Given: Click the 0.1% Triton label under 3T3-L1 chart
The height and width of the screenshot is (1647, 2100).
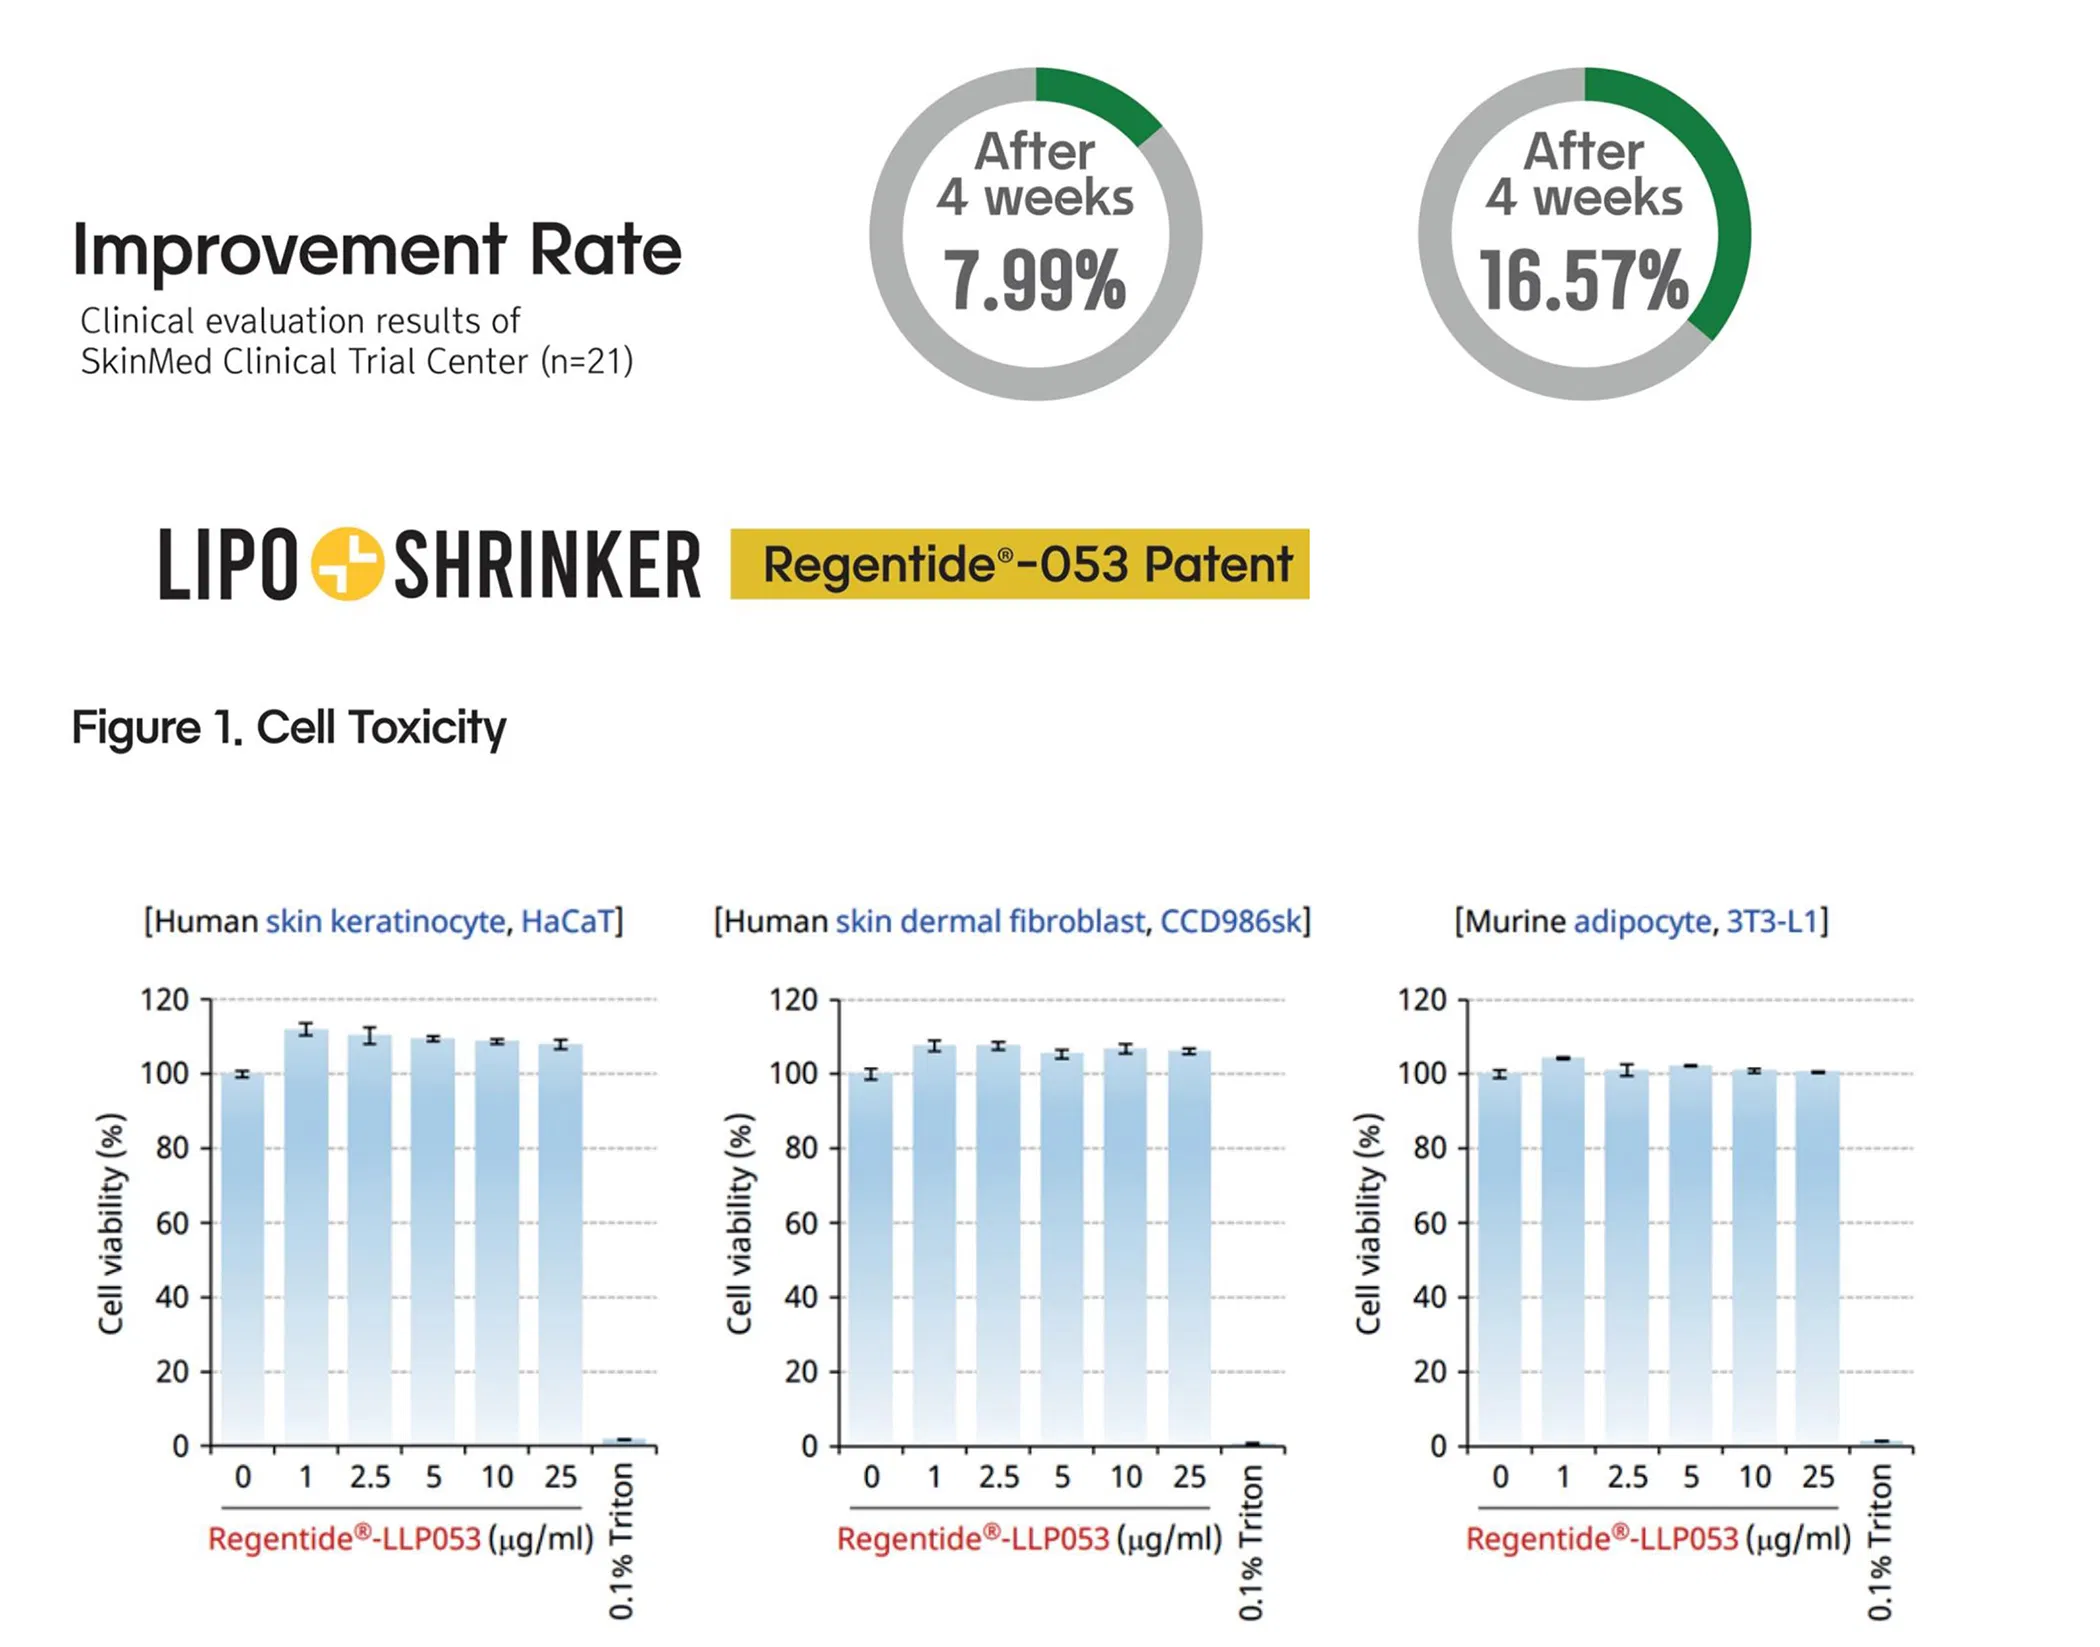Looking at the screenshot, I should pos(1879,1541).
